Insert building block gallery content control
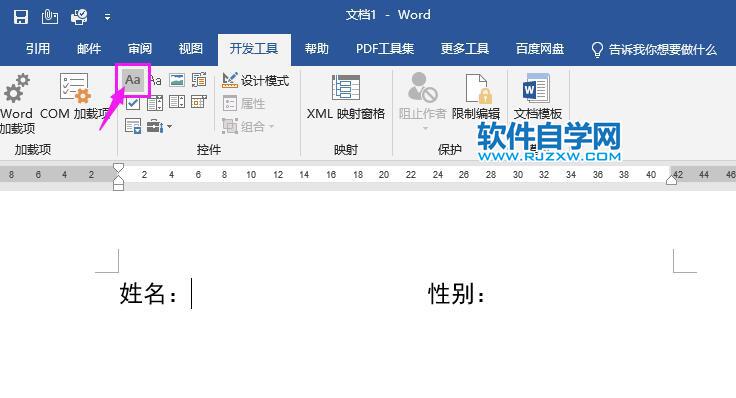The height and width of the screenshot is (398, 736). (x=199, y=80)
